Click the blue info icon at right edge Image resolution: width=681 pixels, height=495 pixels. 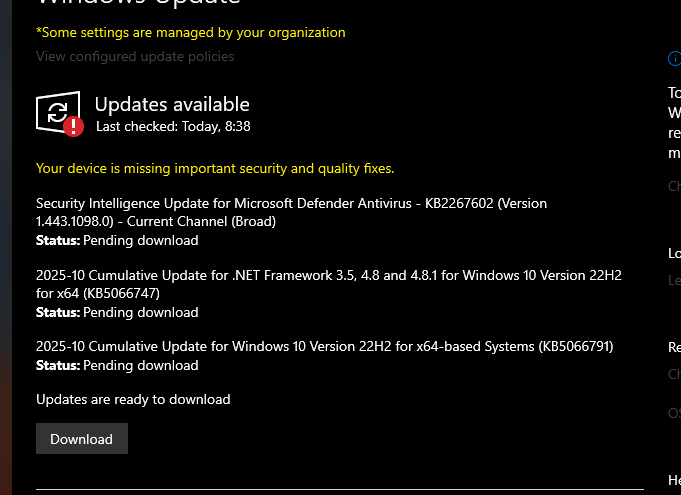(x=674, y=58)
